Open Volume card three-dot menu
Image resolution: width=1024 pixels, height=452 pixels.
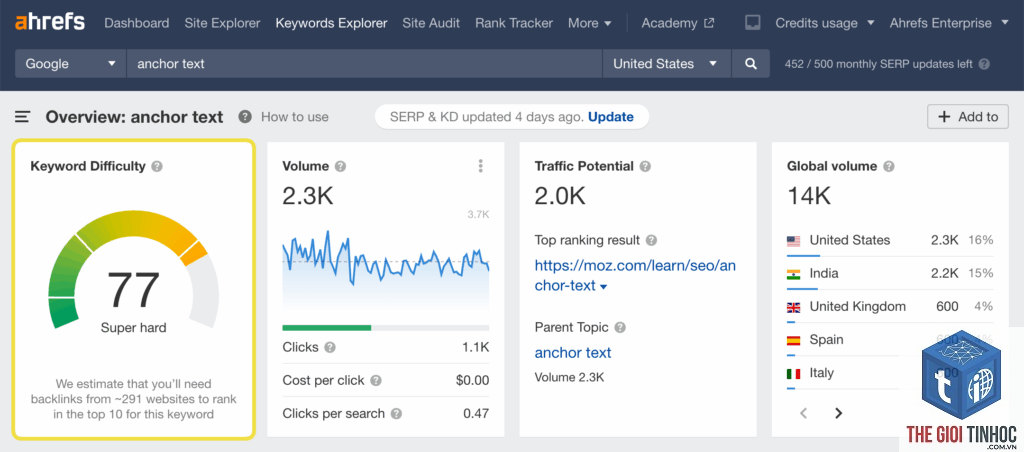point(481,166)
